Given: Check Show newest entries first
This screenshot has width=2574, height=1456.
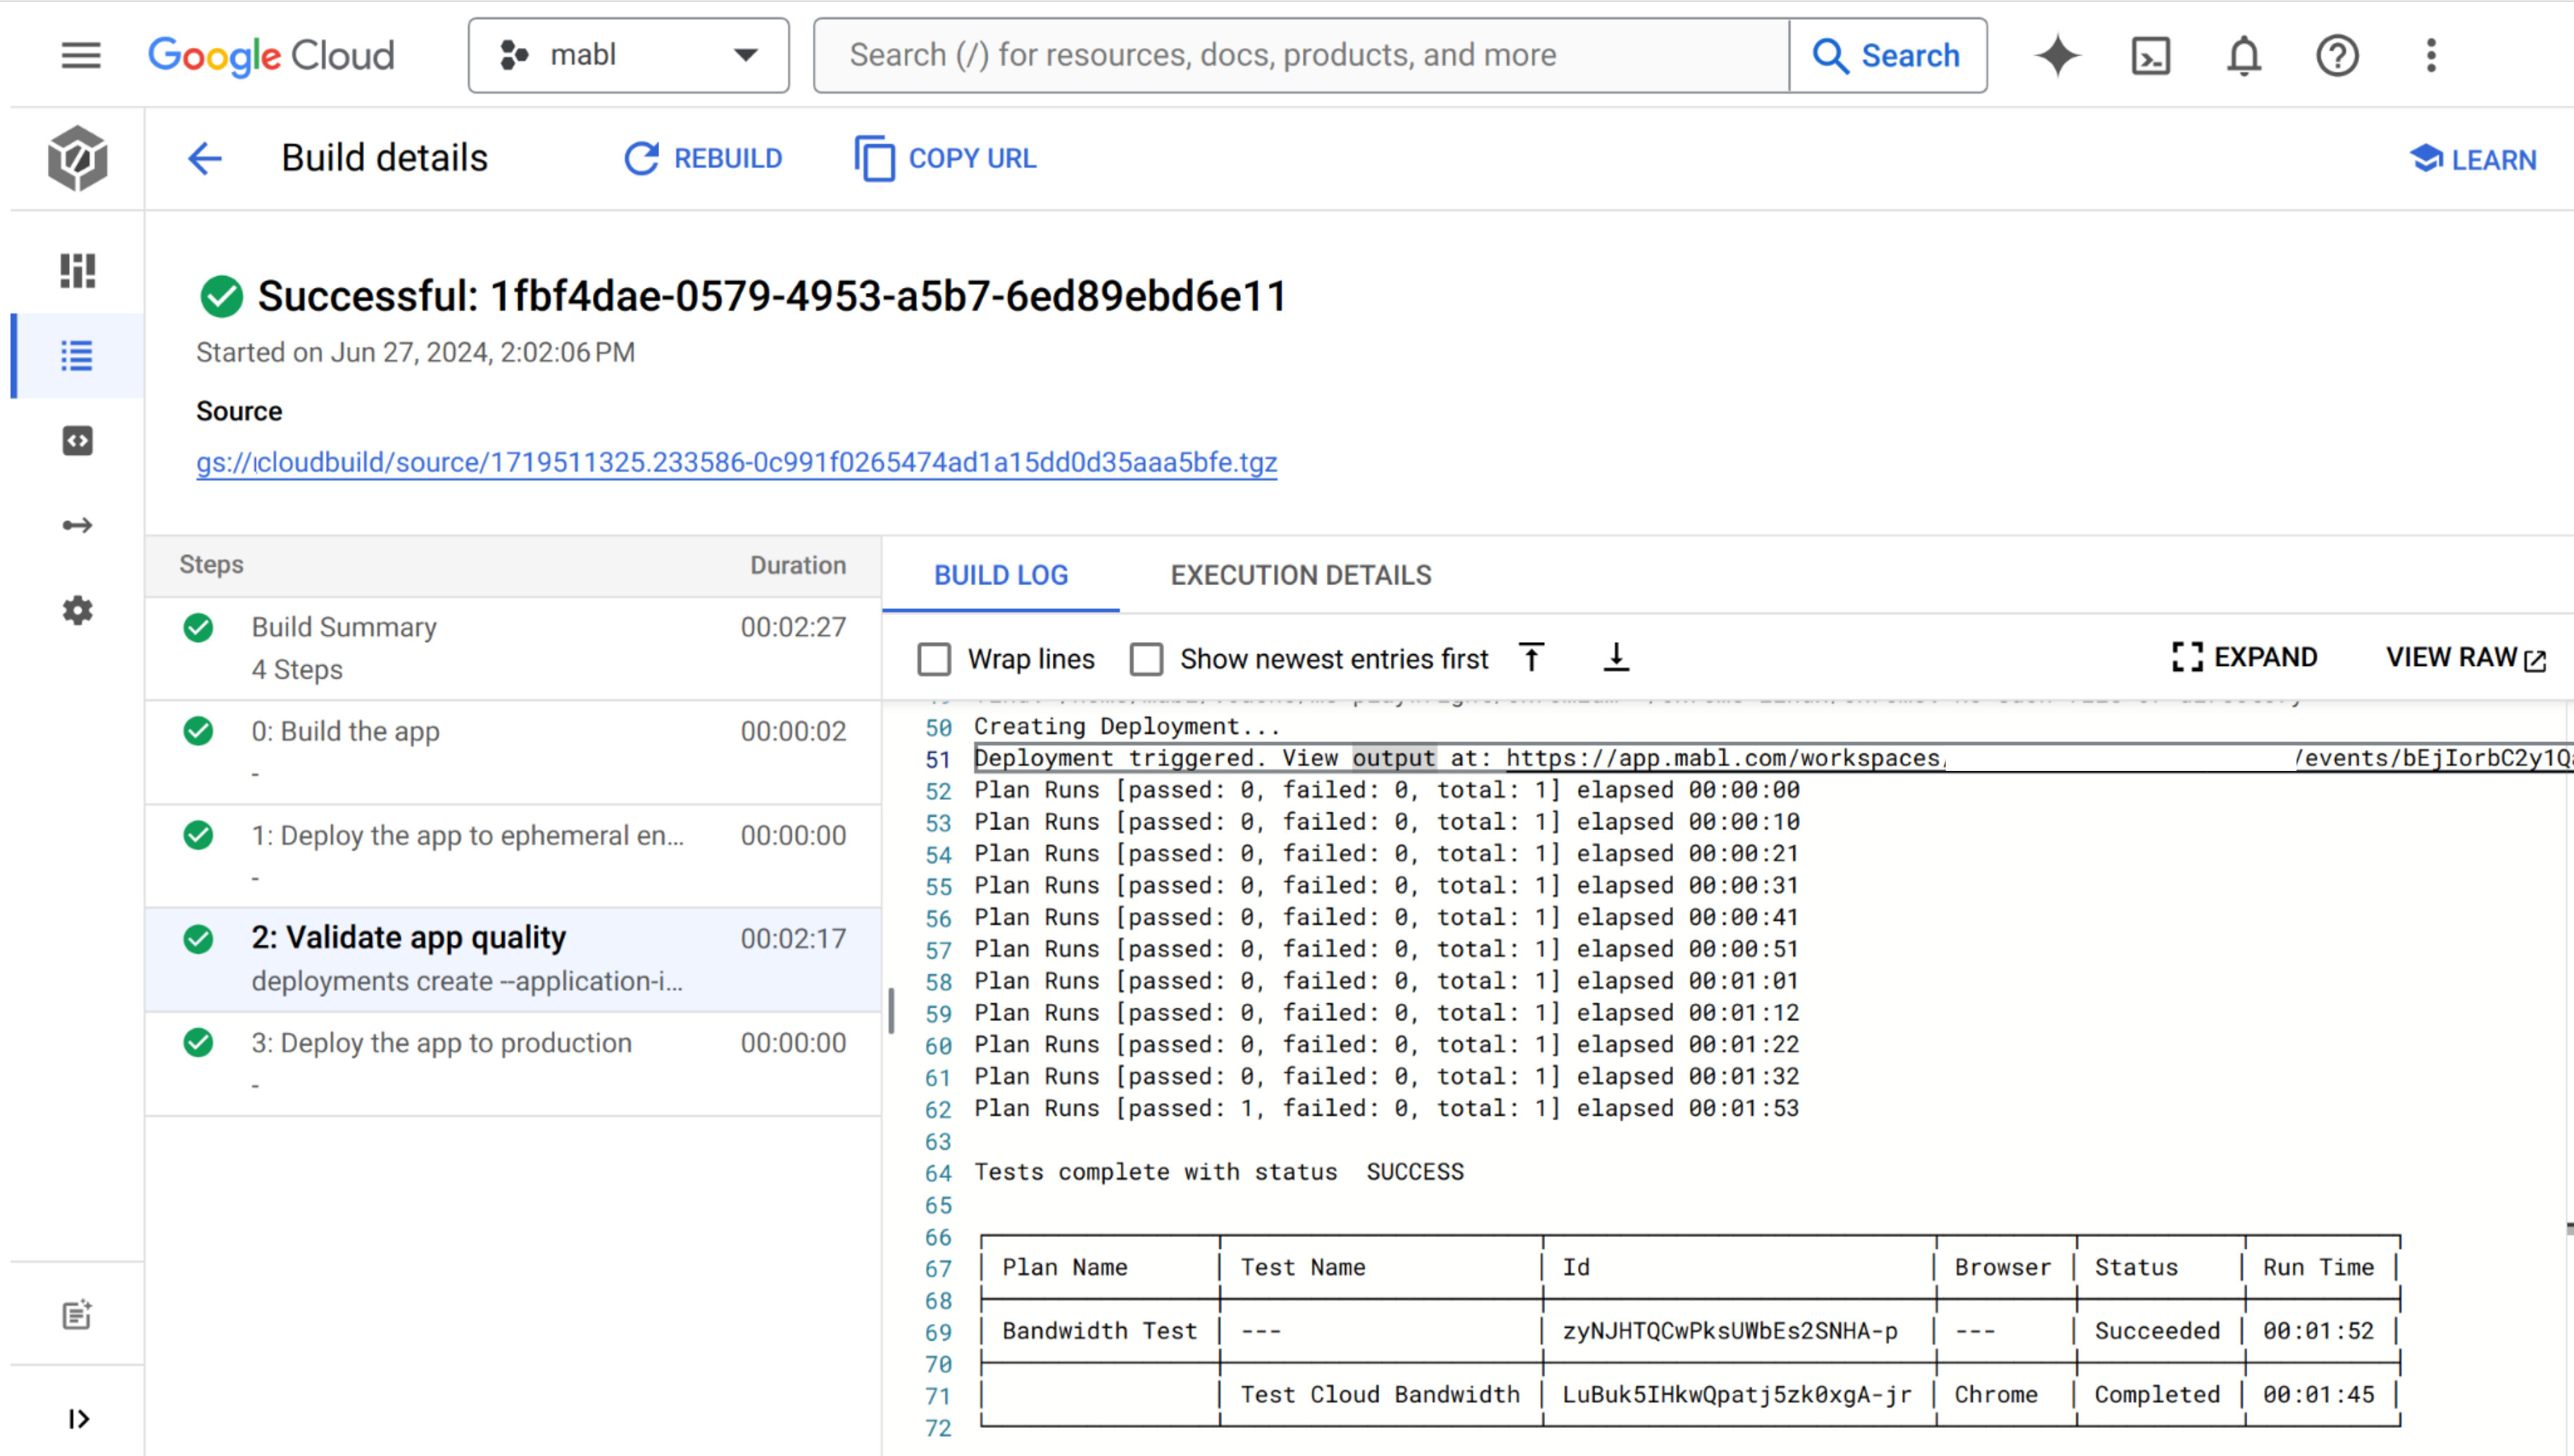Looking at the screenshot, I should 1146,659.
